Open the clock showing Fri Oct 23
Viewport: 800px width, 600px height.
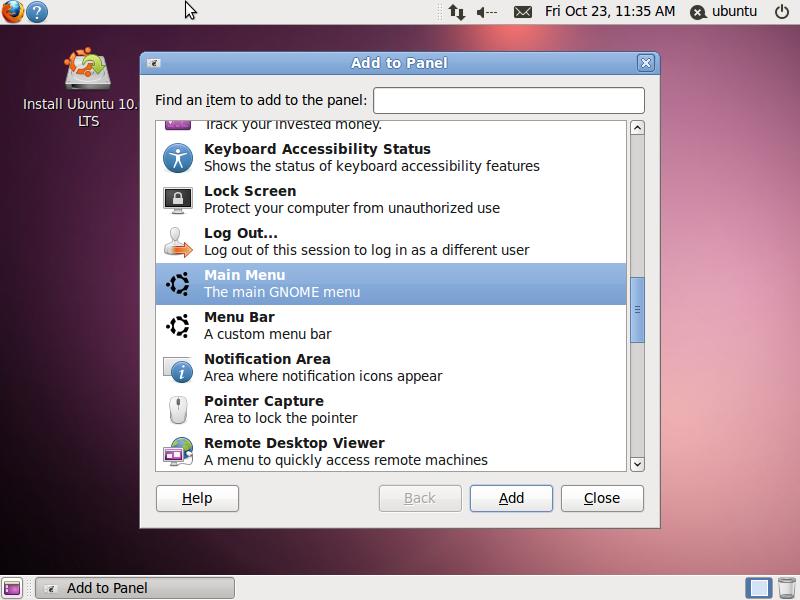610,11
